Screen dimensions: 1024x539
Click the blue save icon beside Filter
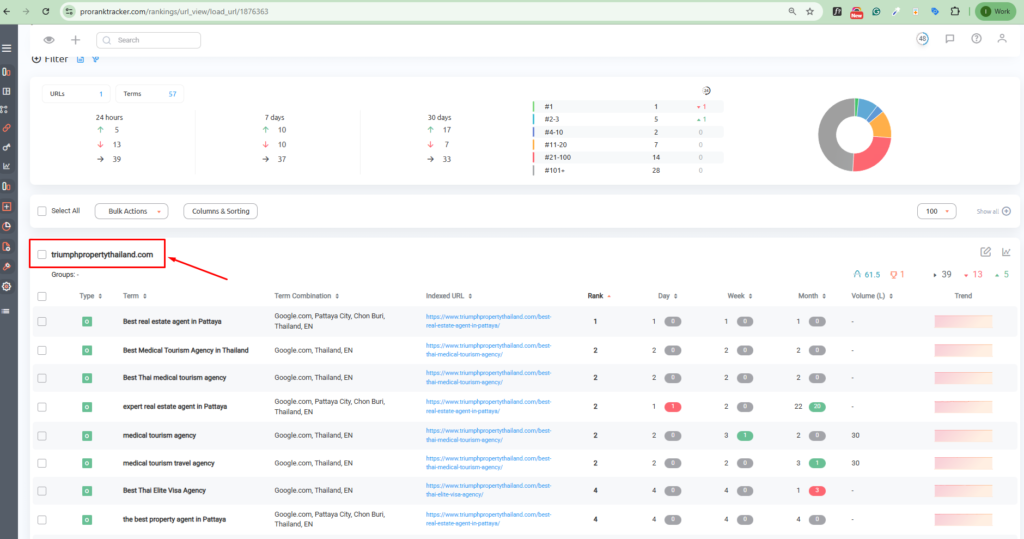[80, 59]
